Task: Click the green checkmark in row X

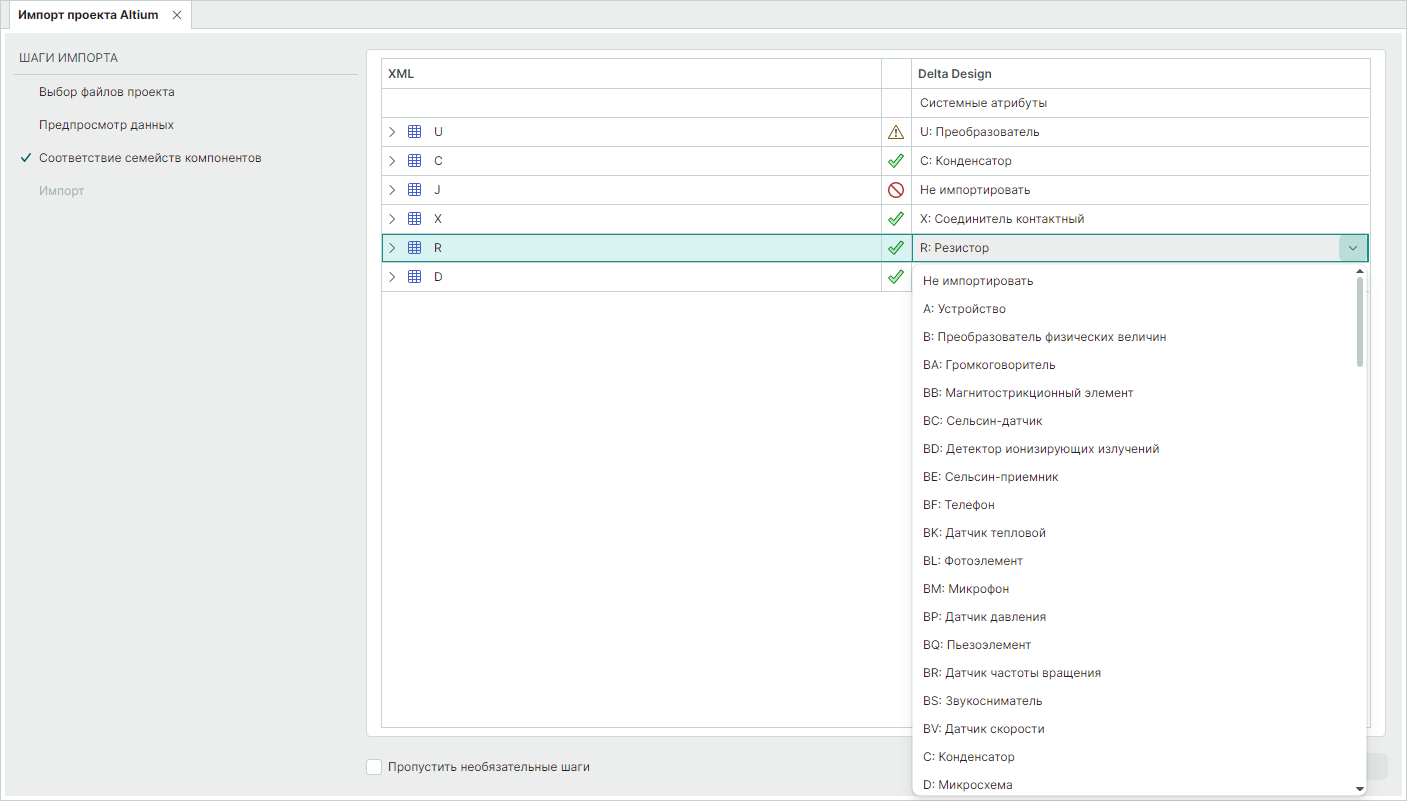Action: point(896,219)
